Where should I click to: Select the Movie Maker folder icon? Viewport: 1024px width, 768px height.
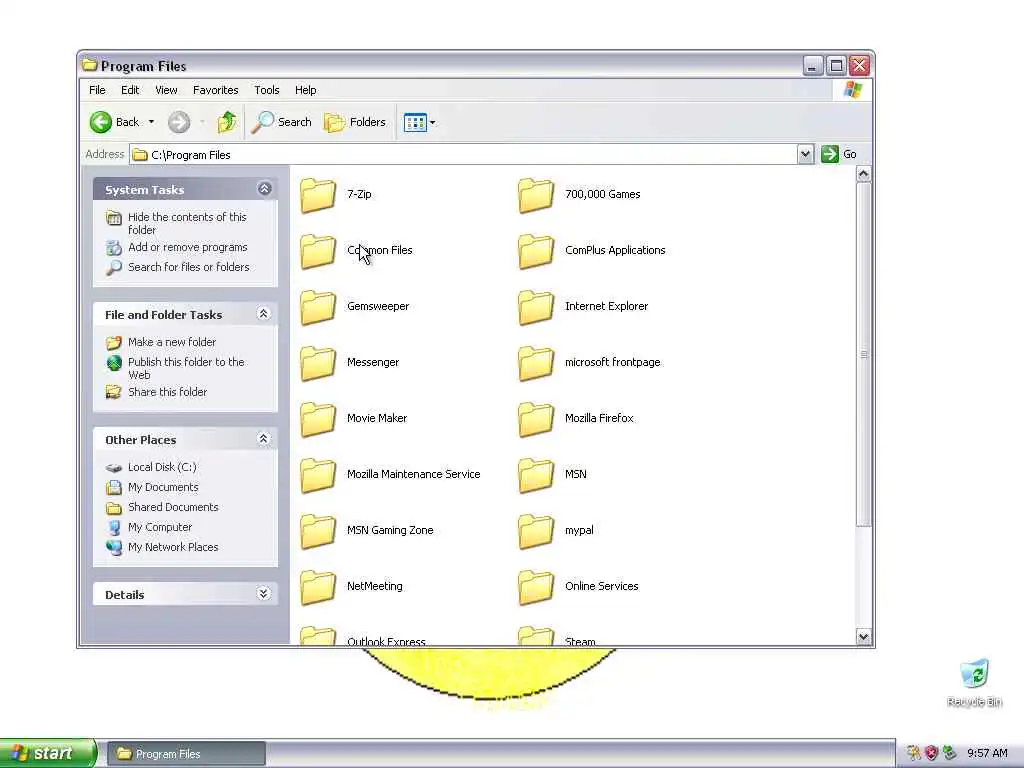point(318,419)
